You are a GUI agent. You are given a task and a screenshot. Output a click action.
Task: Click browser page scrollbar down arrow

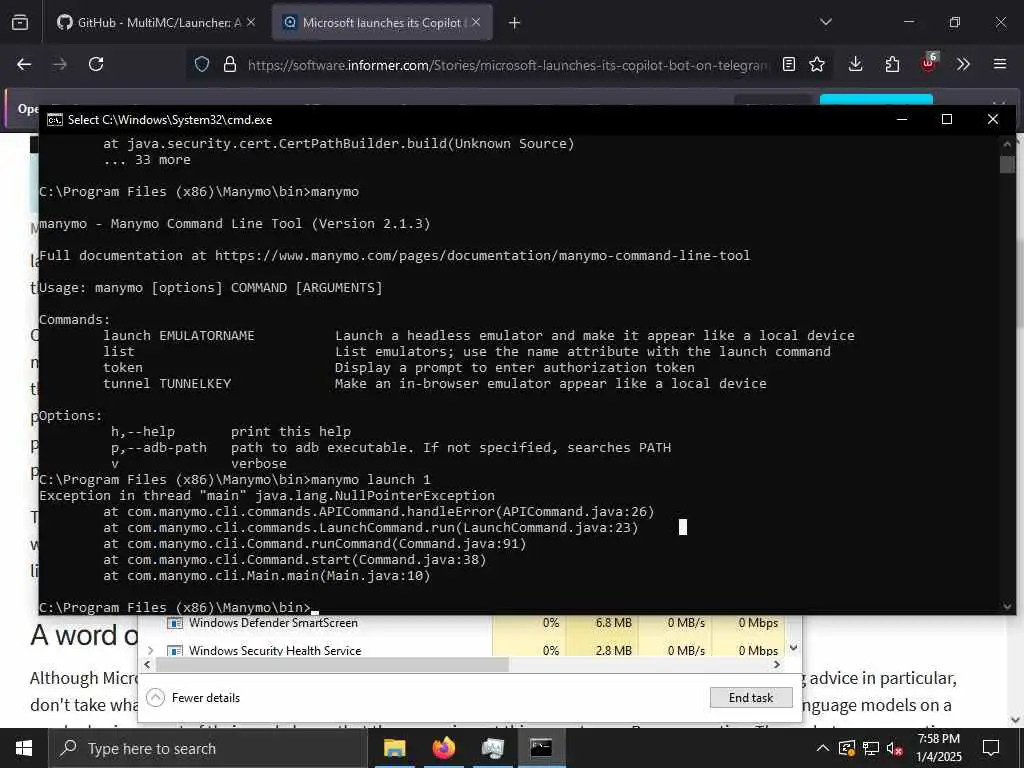click(1016, 720)
